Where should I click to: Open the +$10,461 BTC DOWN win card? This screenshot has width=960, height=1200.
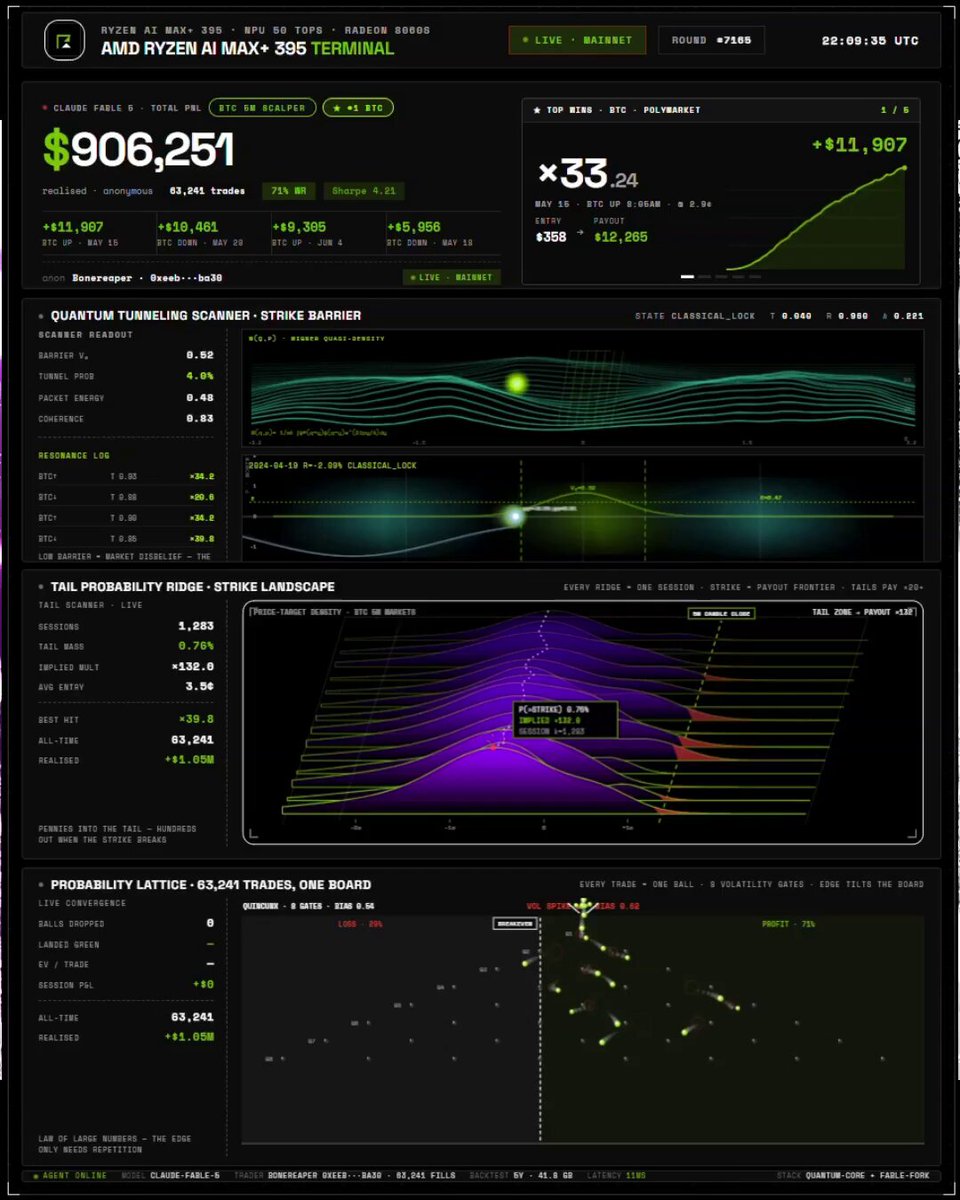pos(213,235)
